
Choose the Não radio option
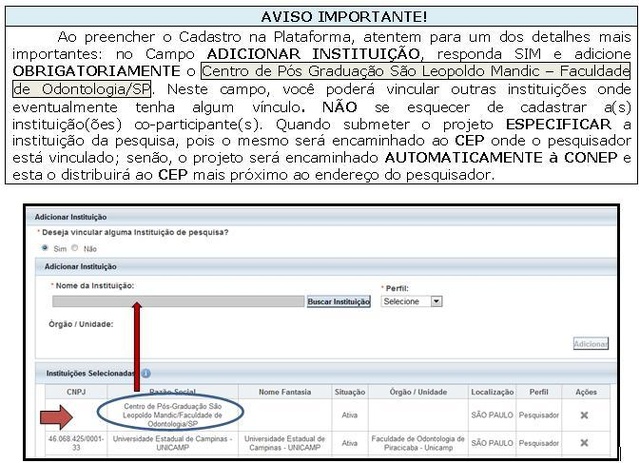(x=74, y=247)
